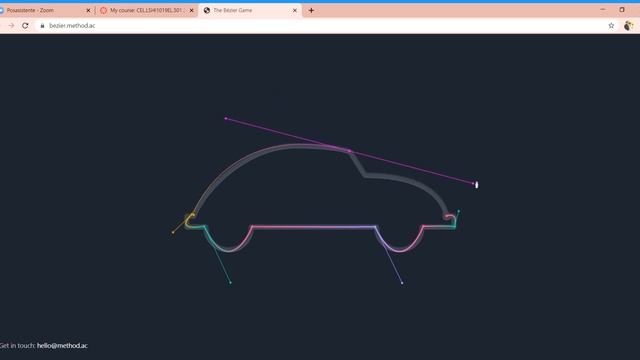The width and height of the screenshot is (640, 360).
Task: Go forward in browser history
Action: point(11,25)
